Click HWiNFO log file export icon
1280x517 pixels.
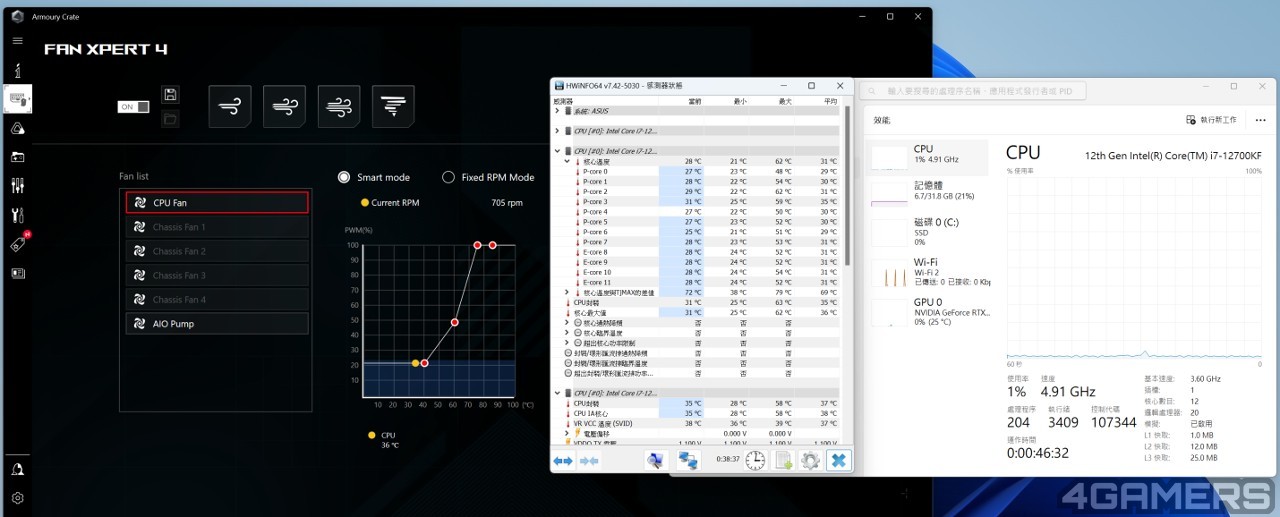click(784, 460)
